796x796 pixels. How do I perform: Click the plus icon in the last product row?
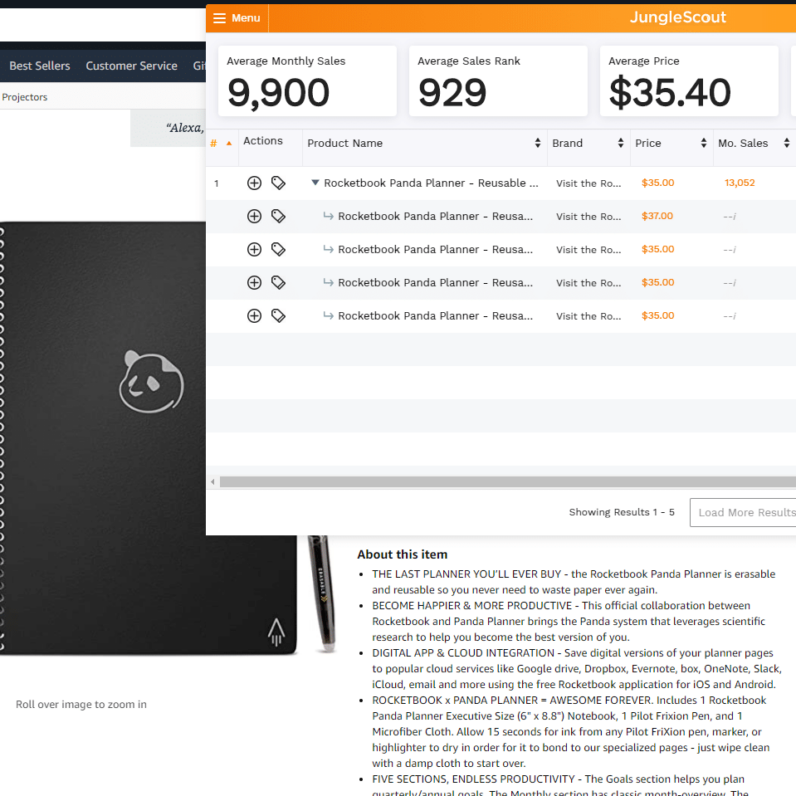[254, 316]
